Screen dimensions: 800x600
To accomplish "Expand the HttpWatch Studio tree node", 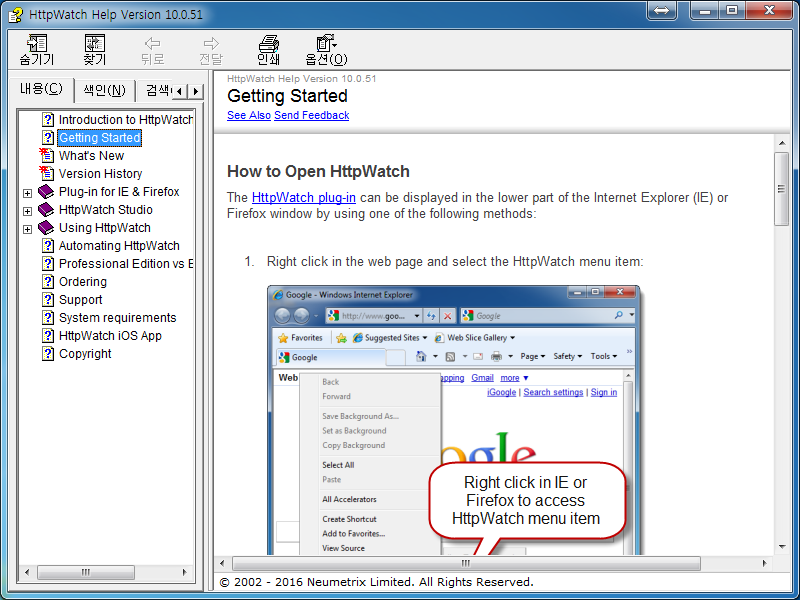I will tap(28, 211).
